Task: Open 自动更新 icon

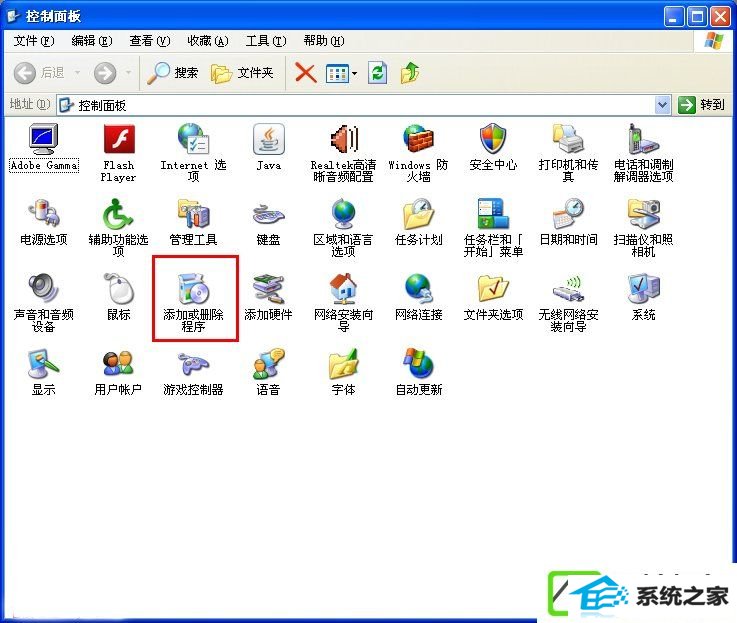Action: [418, 363]
